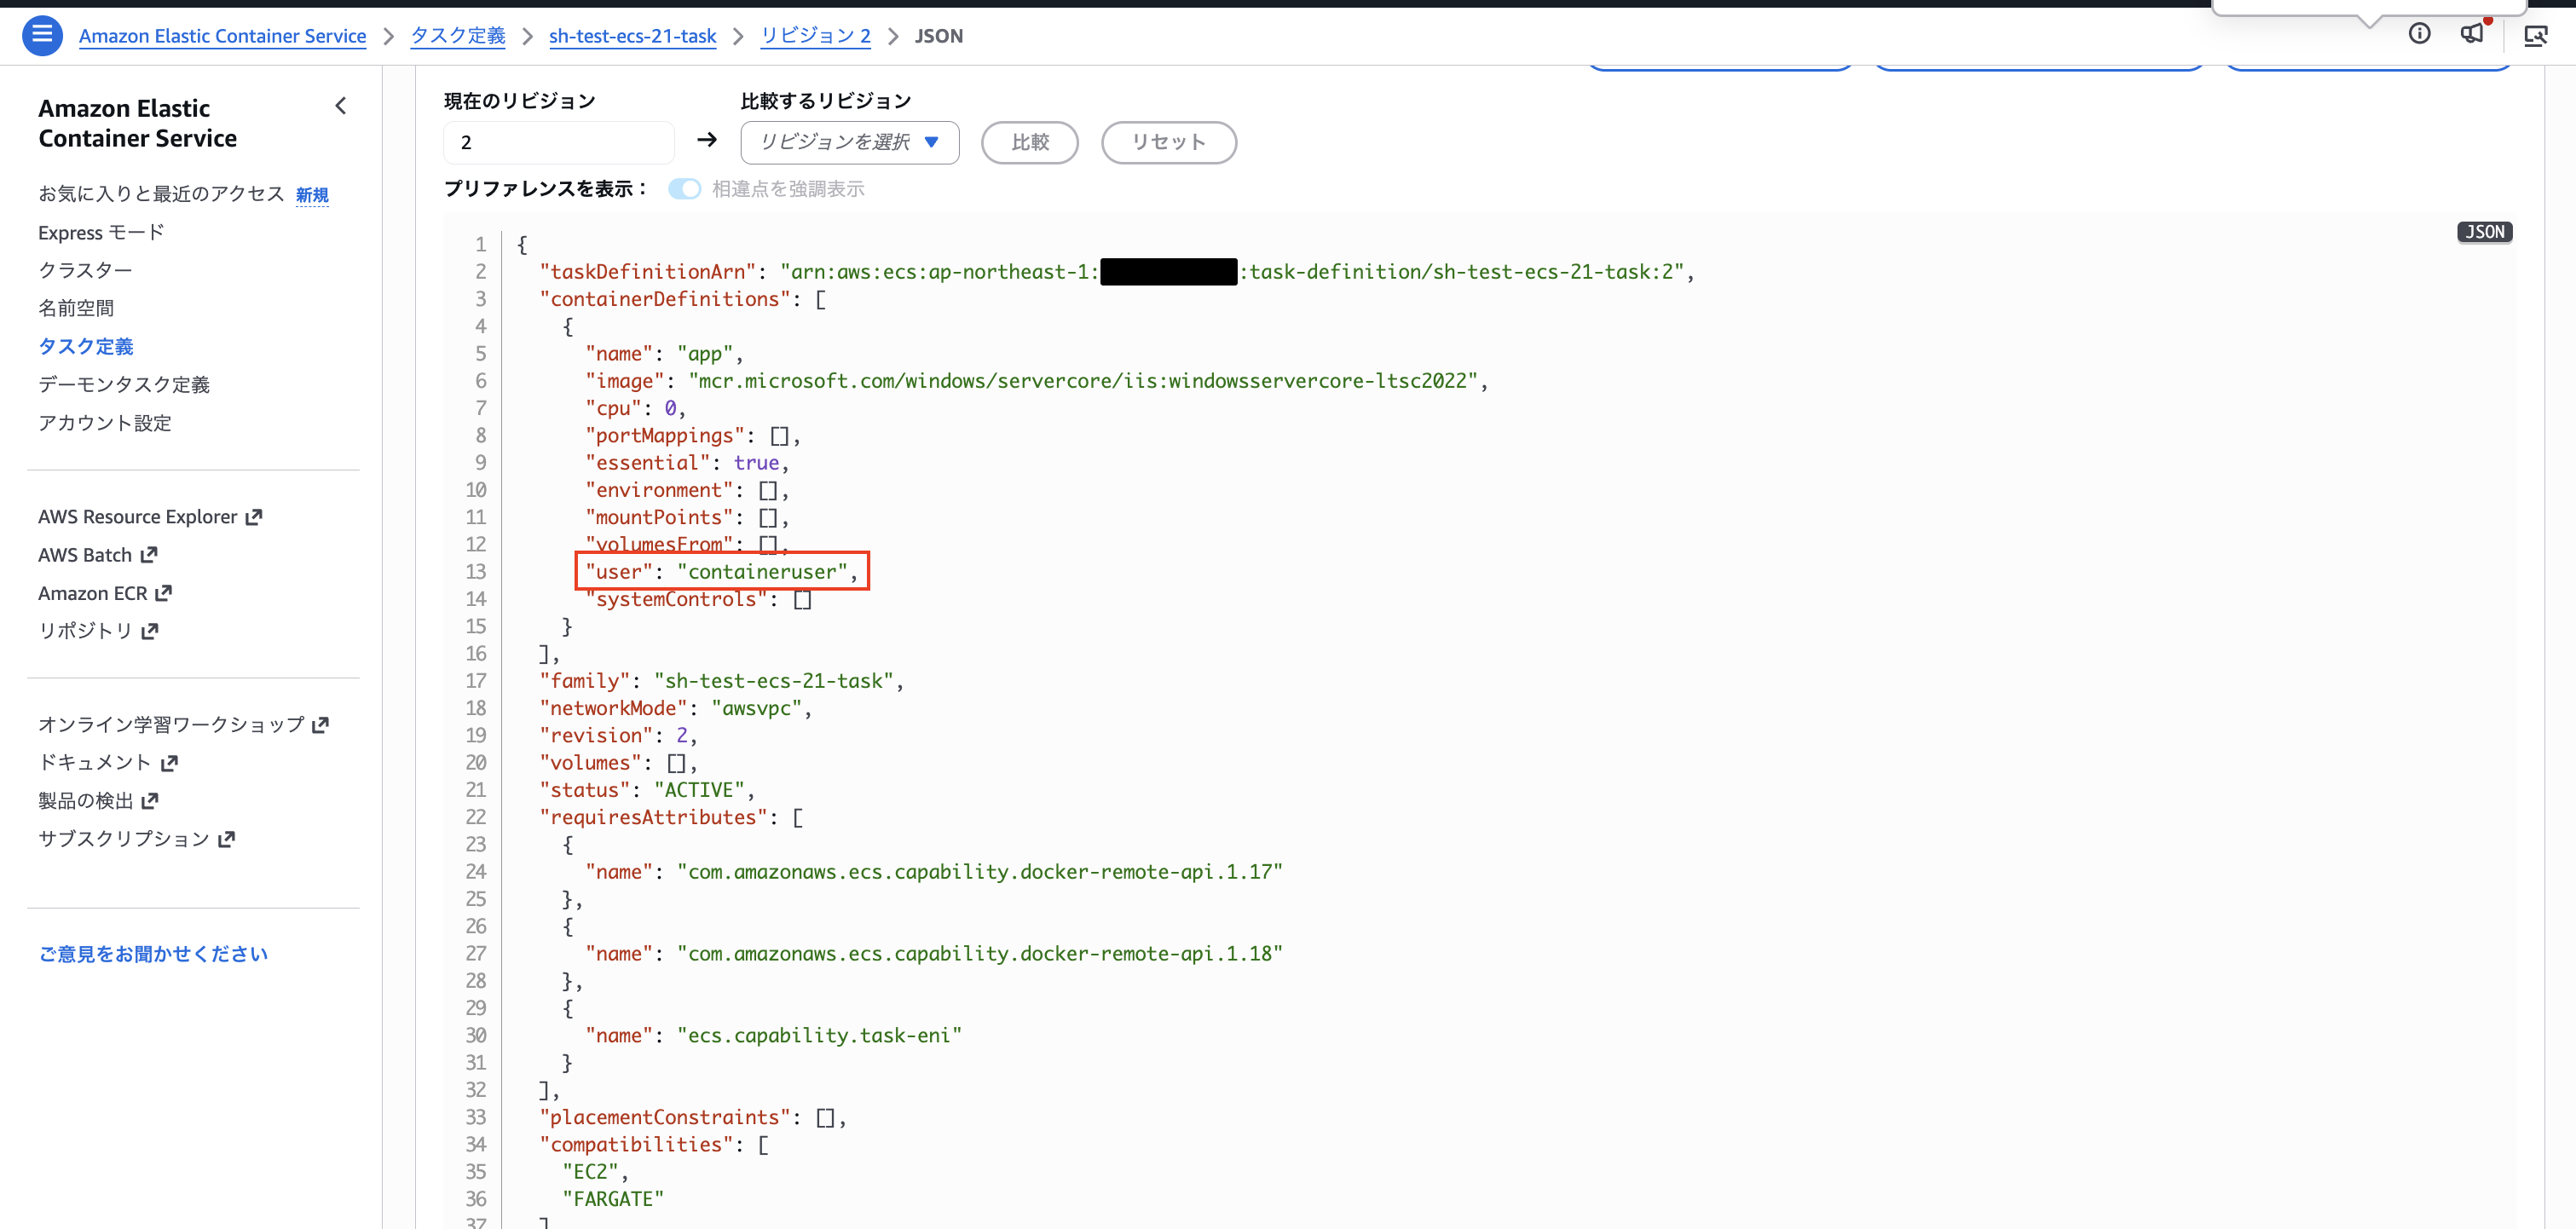
Task: Go to Amazon Elastic Container Service breadcrumb
Action: 223,36
